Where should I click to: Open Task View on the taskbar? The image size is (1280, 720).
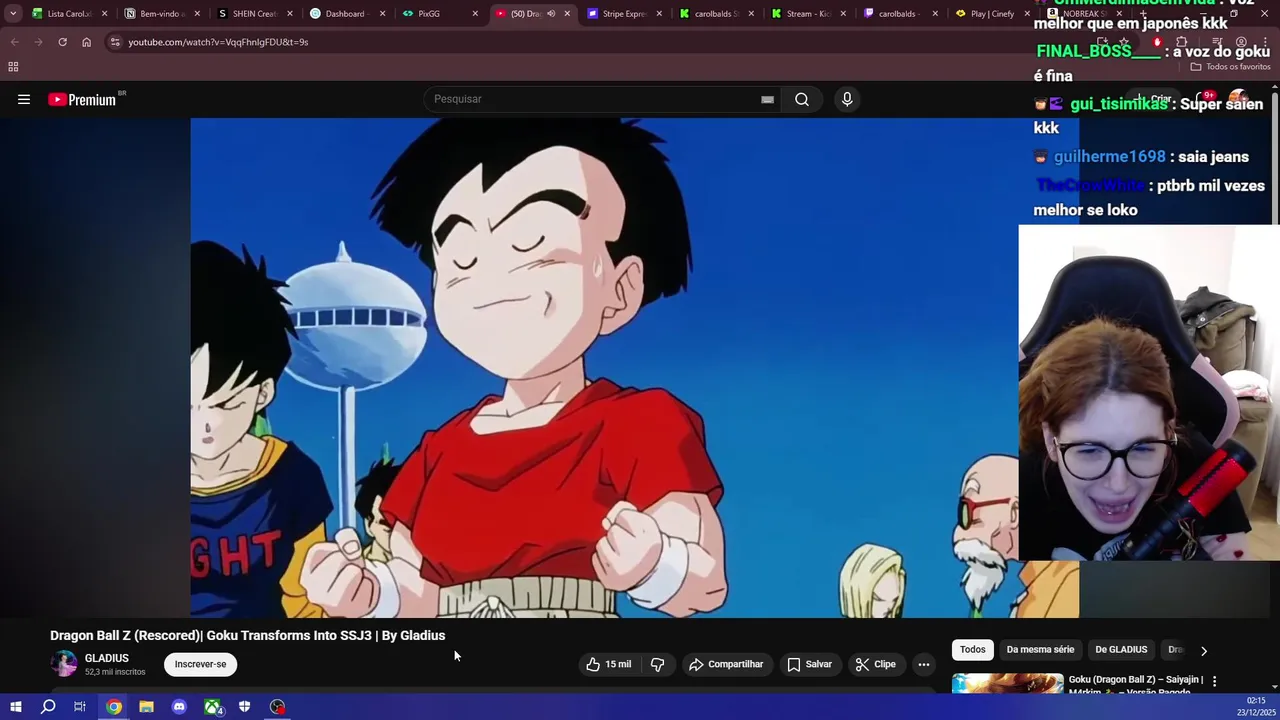80,707
